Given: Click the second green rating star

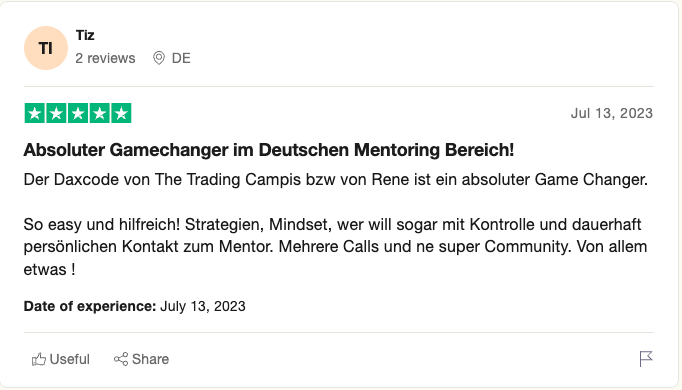Looking at the screenshot, I should pyautogui.click(x=56, y=113).
